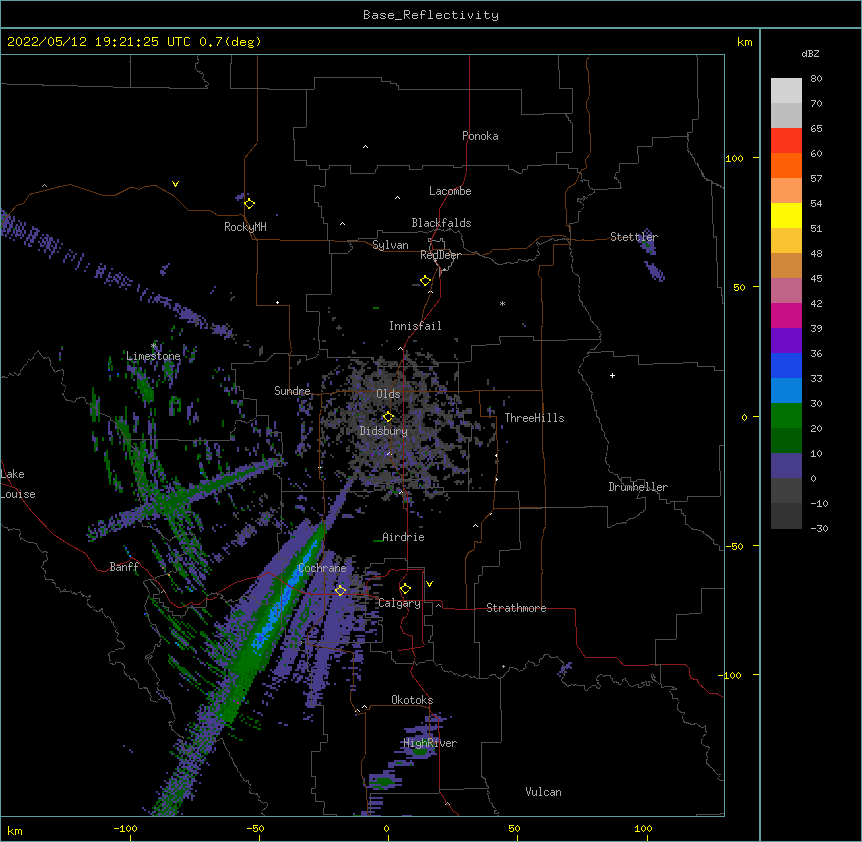Click the Calgary city label
Screen dimensions: 862x842
399,603
